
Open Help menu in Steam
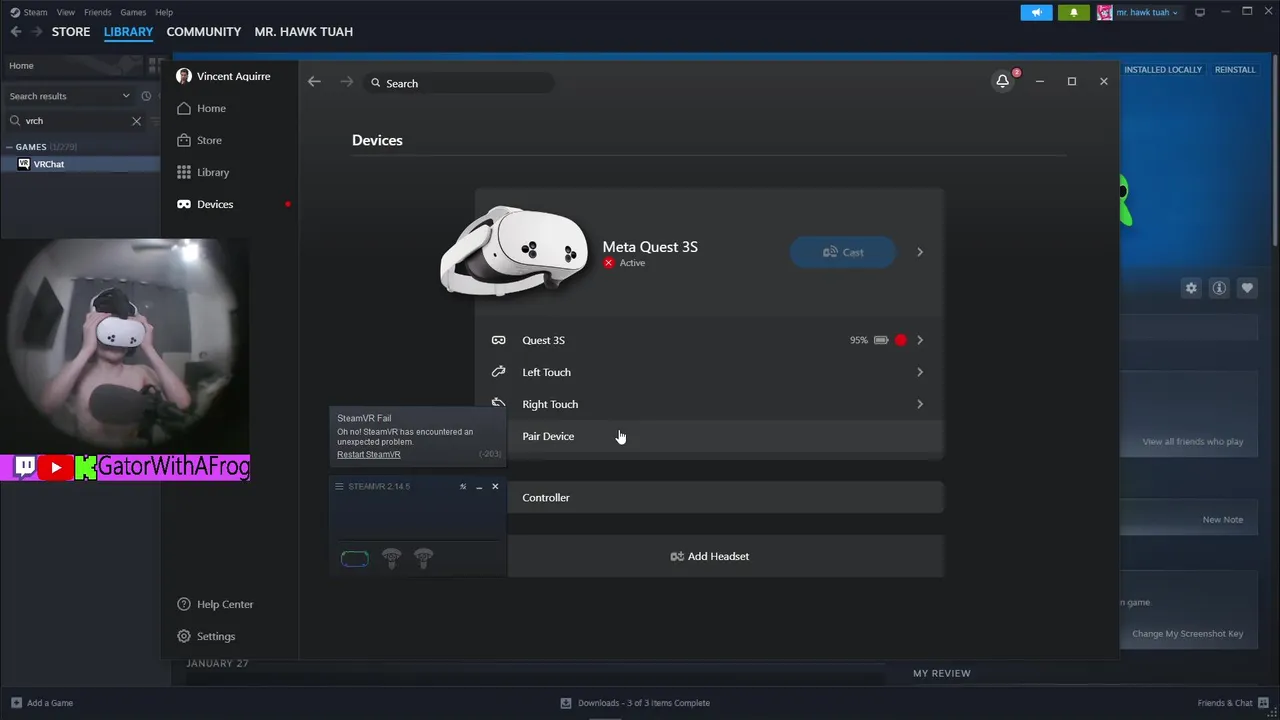[x=164, y=12]
